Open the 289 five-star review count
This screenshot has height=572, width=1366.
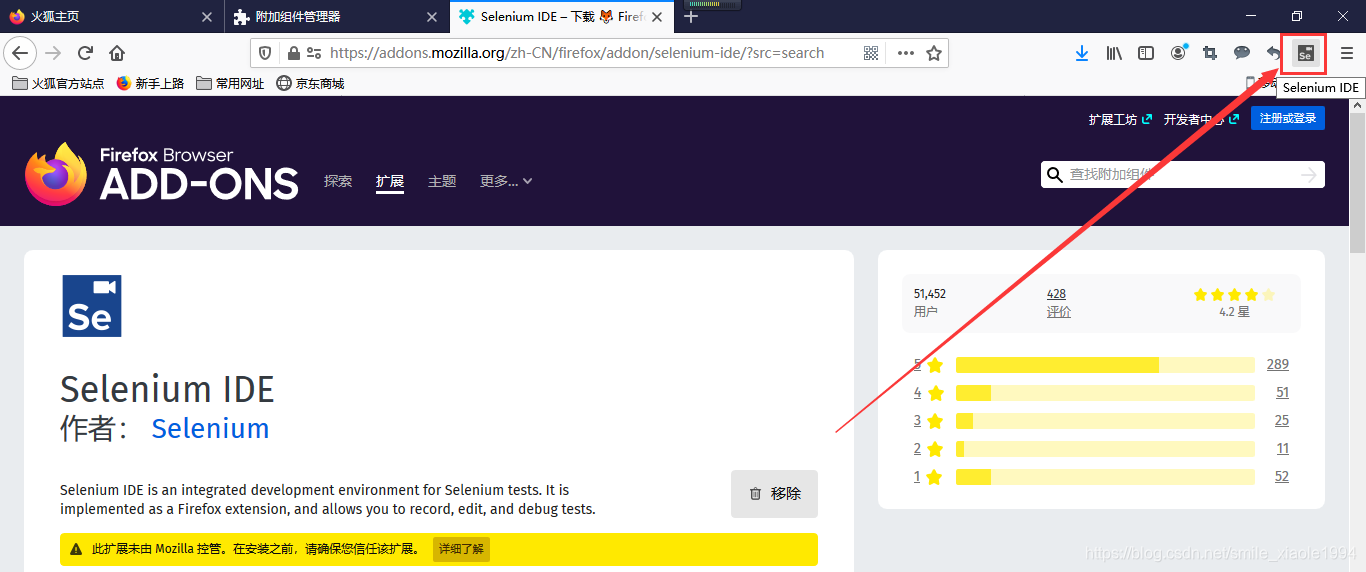tap(1277, 365)
